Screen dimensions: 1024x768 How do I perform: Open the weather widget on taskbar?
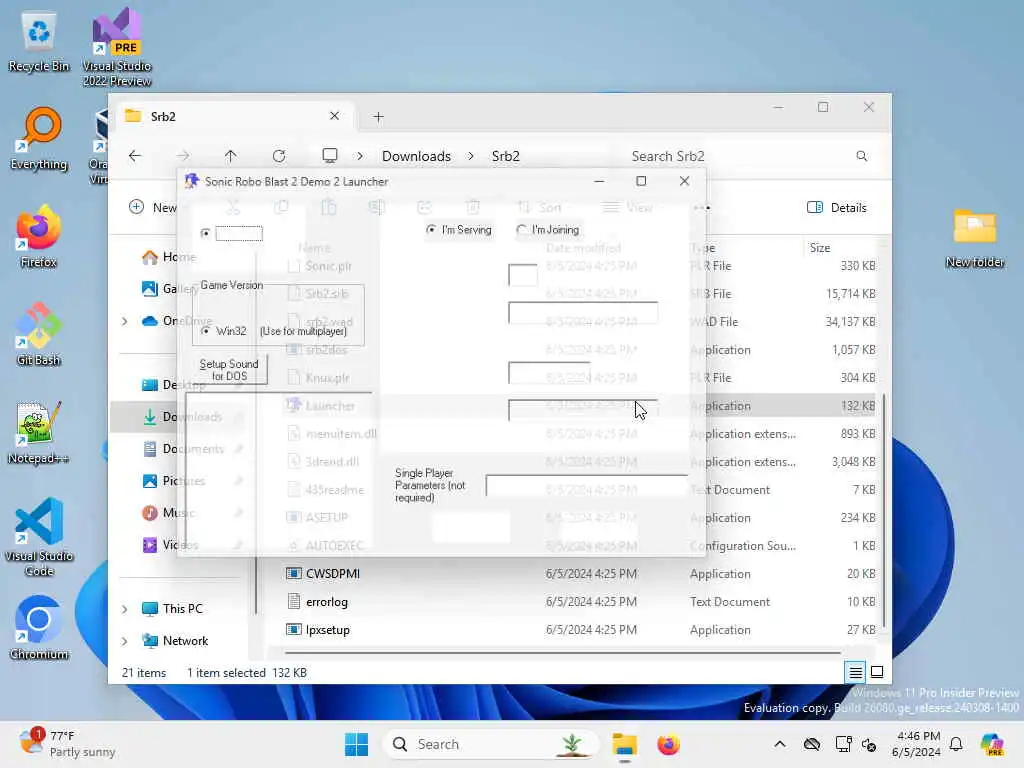pos(67,744)
